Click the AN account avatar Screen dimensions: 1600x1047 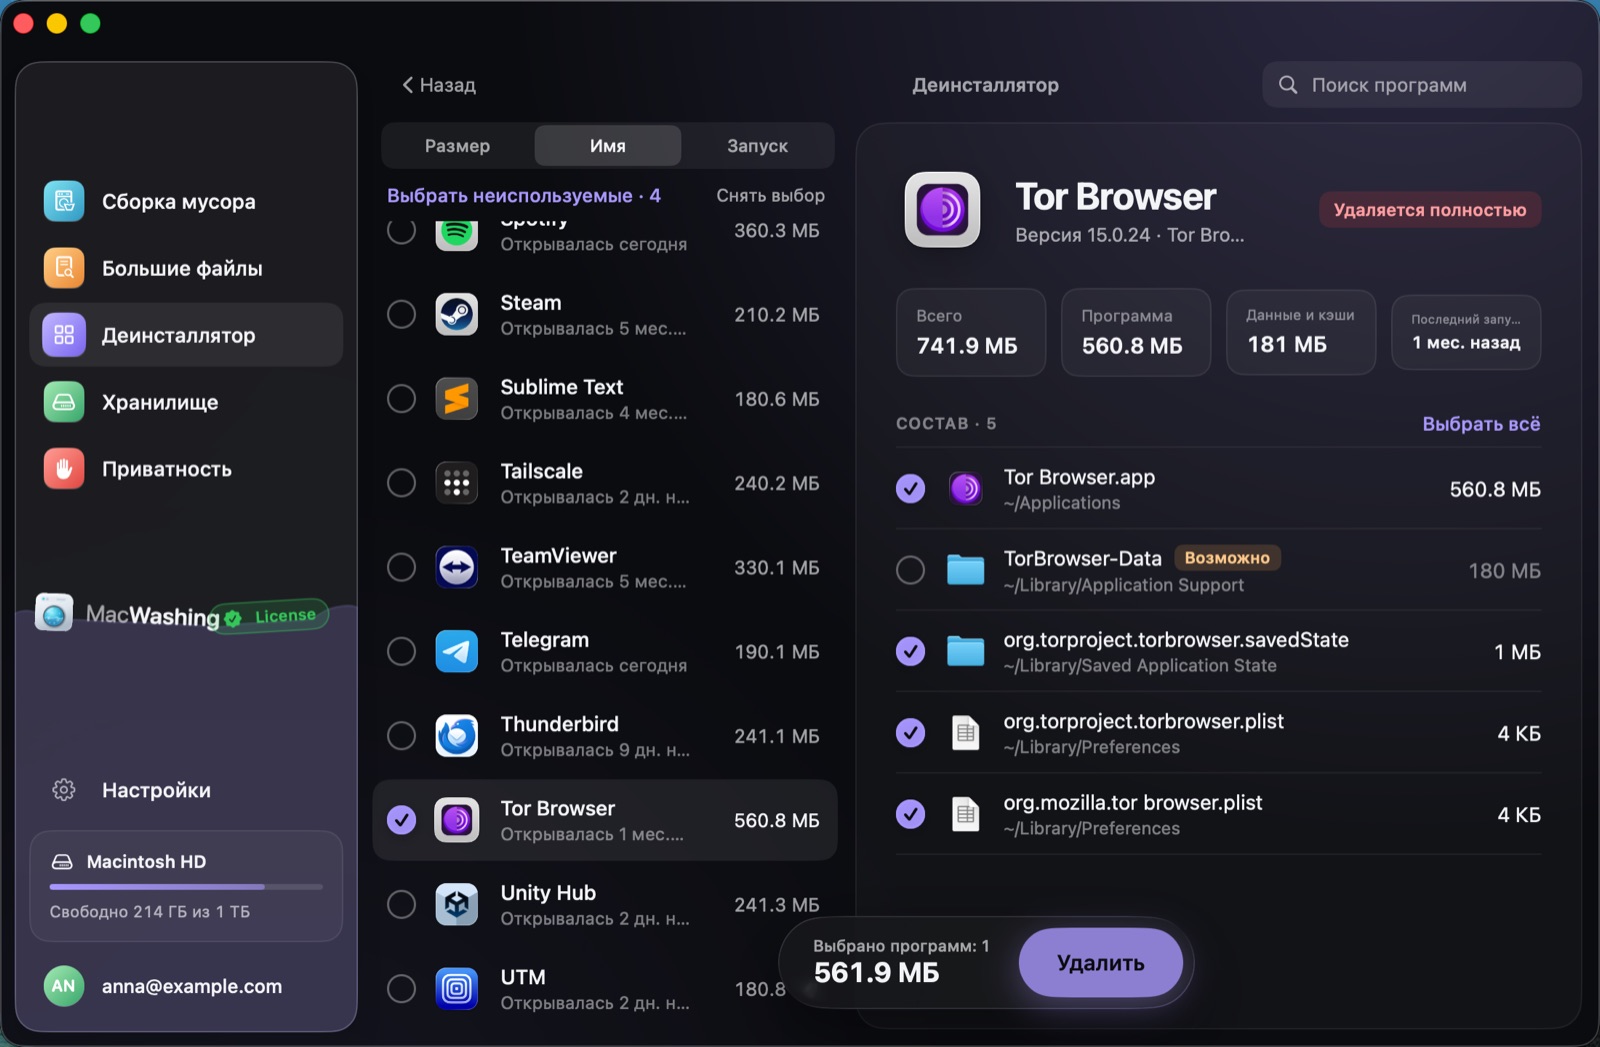tap(64, 986)
